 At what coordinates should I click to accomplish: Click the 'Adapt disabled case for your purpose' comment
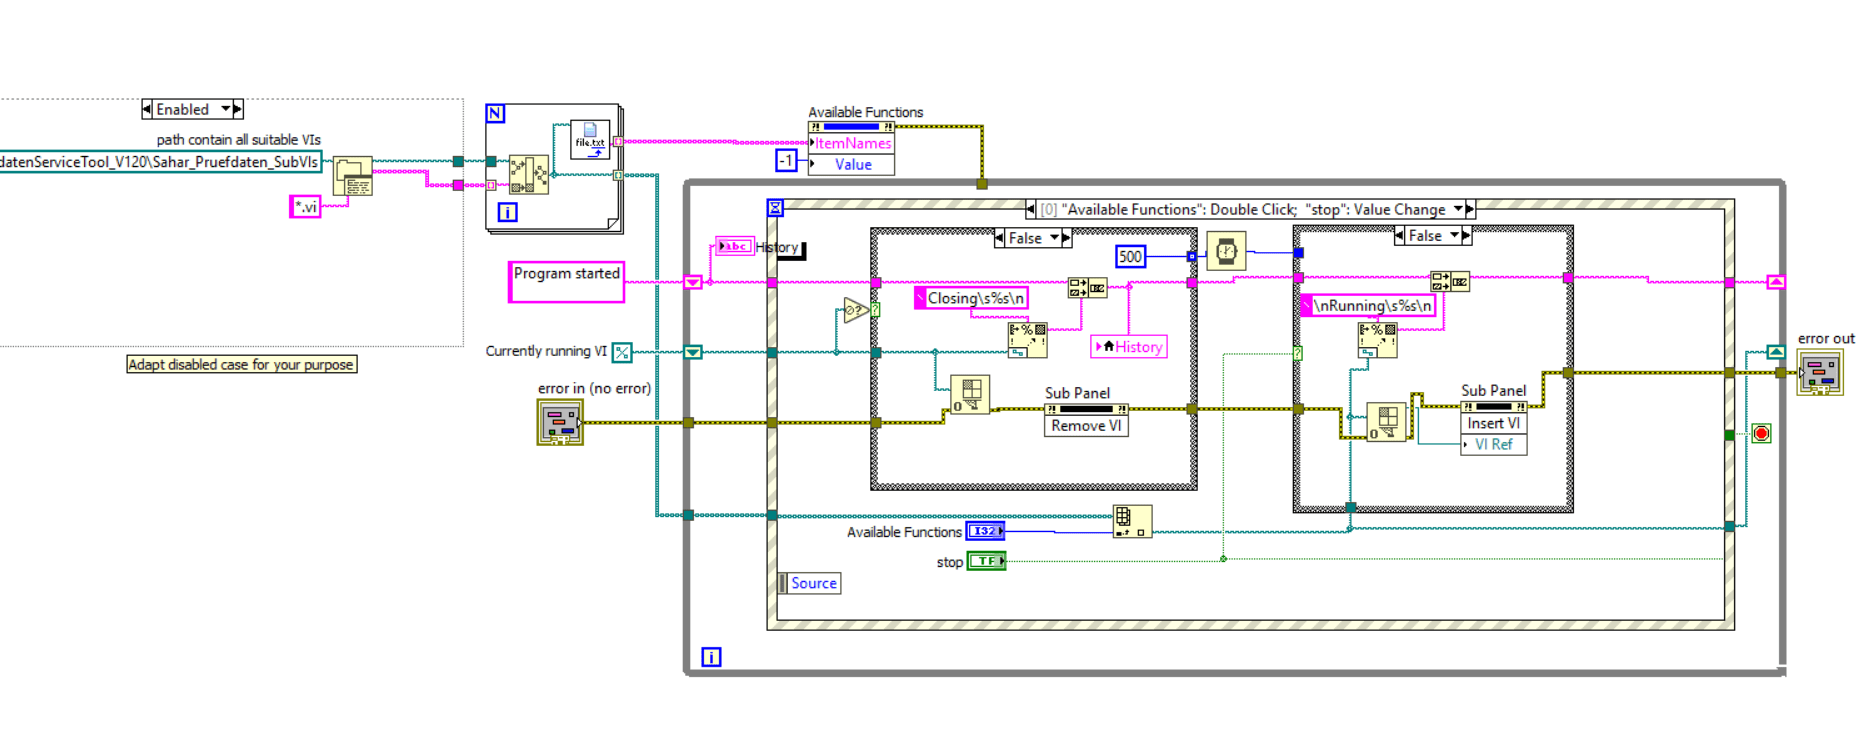click(242, 364)
